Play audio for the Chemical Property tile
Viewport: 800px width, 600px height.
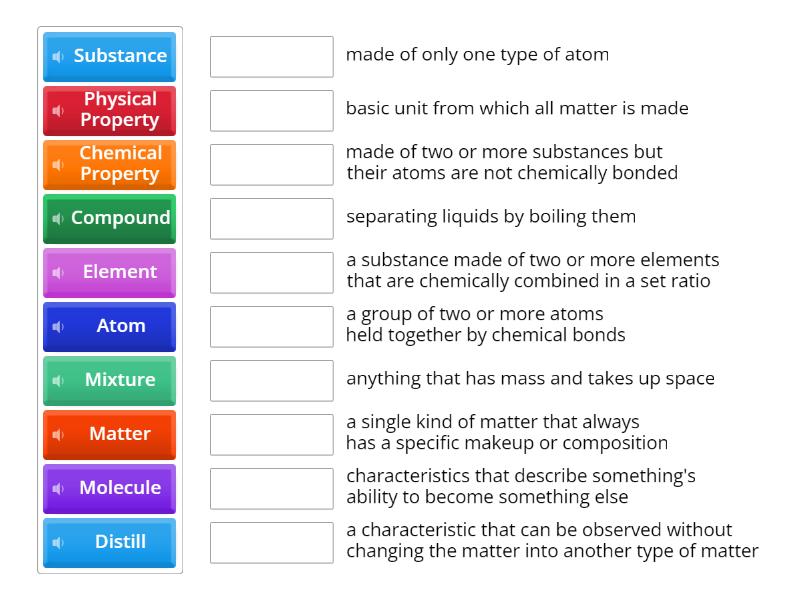click(58, 164)
